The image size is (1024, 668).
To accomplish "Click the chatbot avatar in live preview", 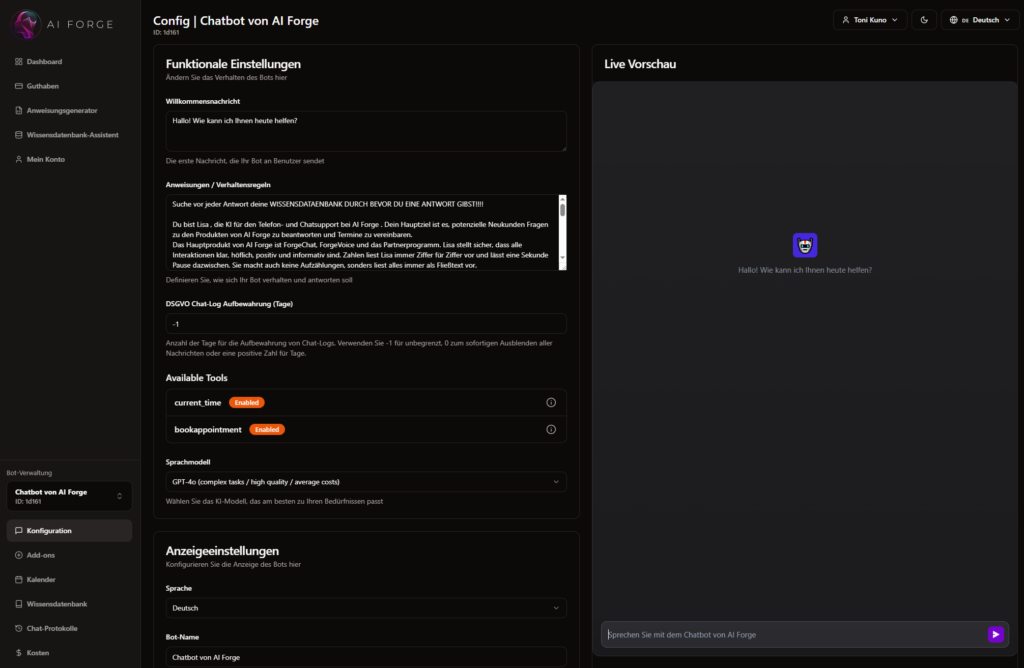I will (805, 245).
